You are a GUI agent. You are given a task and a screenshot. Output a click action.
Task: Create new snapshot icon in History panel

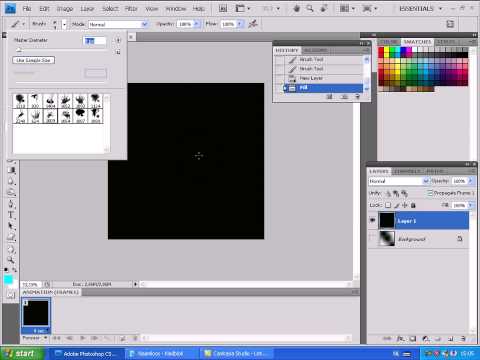(x=344, y=97)
